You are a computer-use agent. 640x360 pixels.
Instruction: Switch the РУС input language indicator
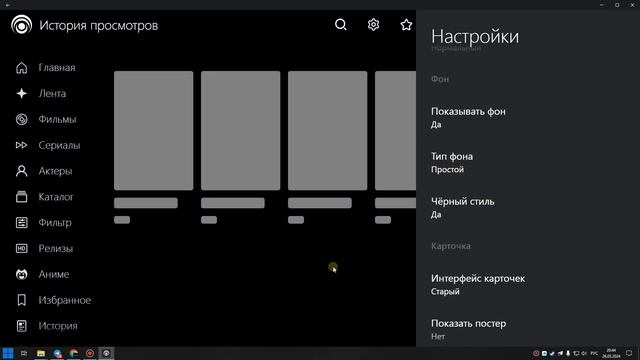(594, 353)
